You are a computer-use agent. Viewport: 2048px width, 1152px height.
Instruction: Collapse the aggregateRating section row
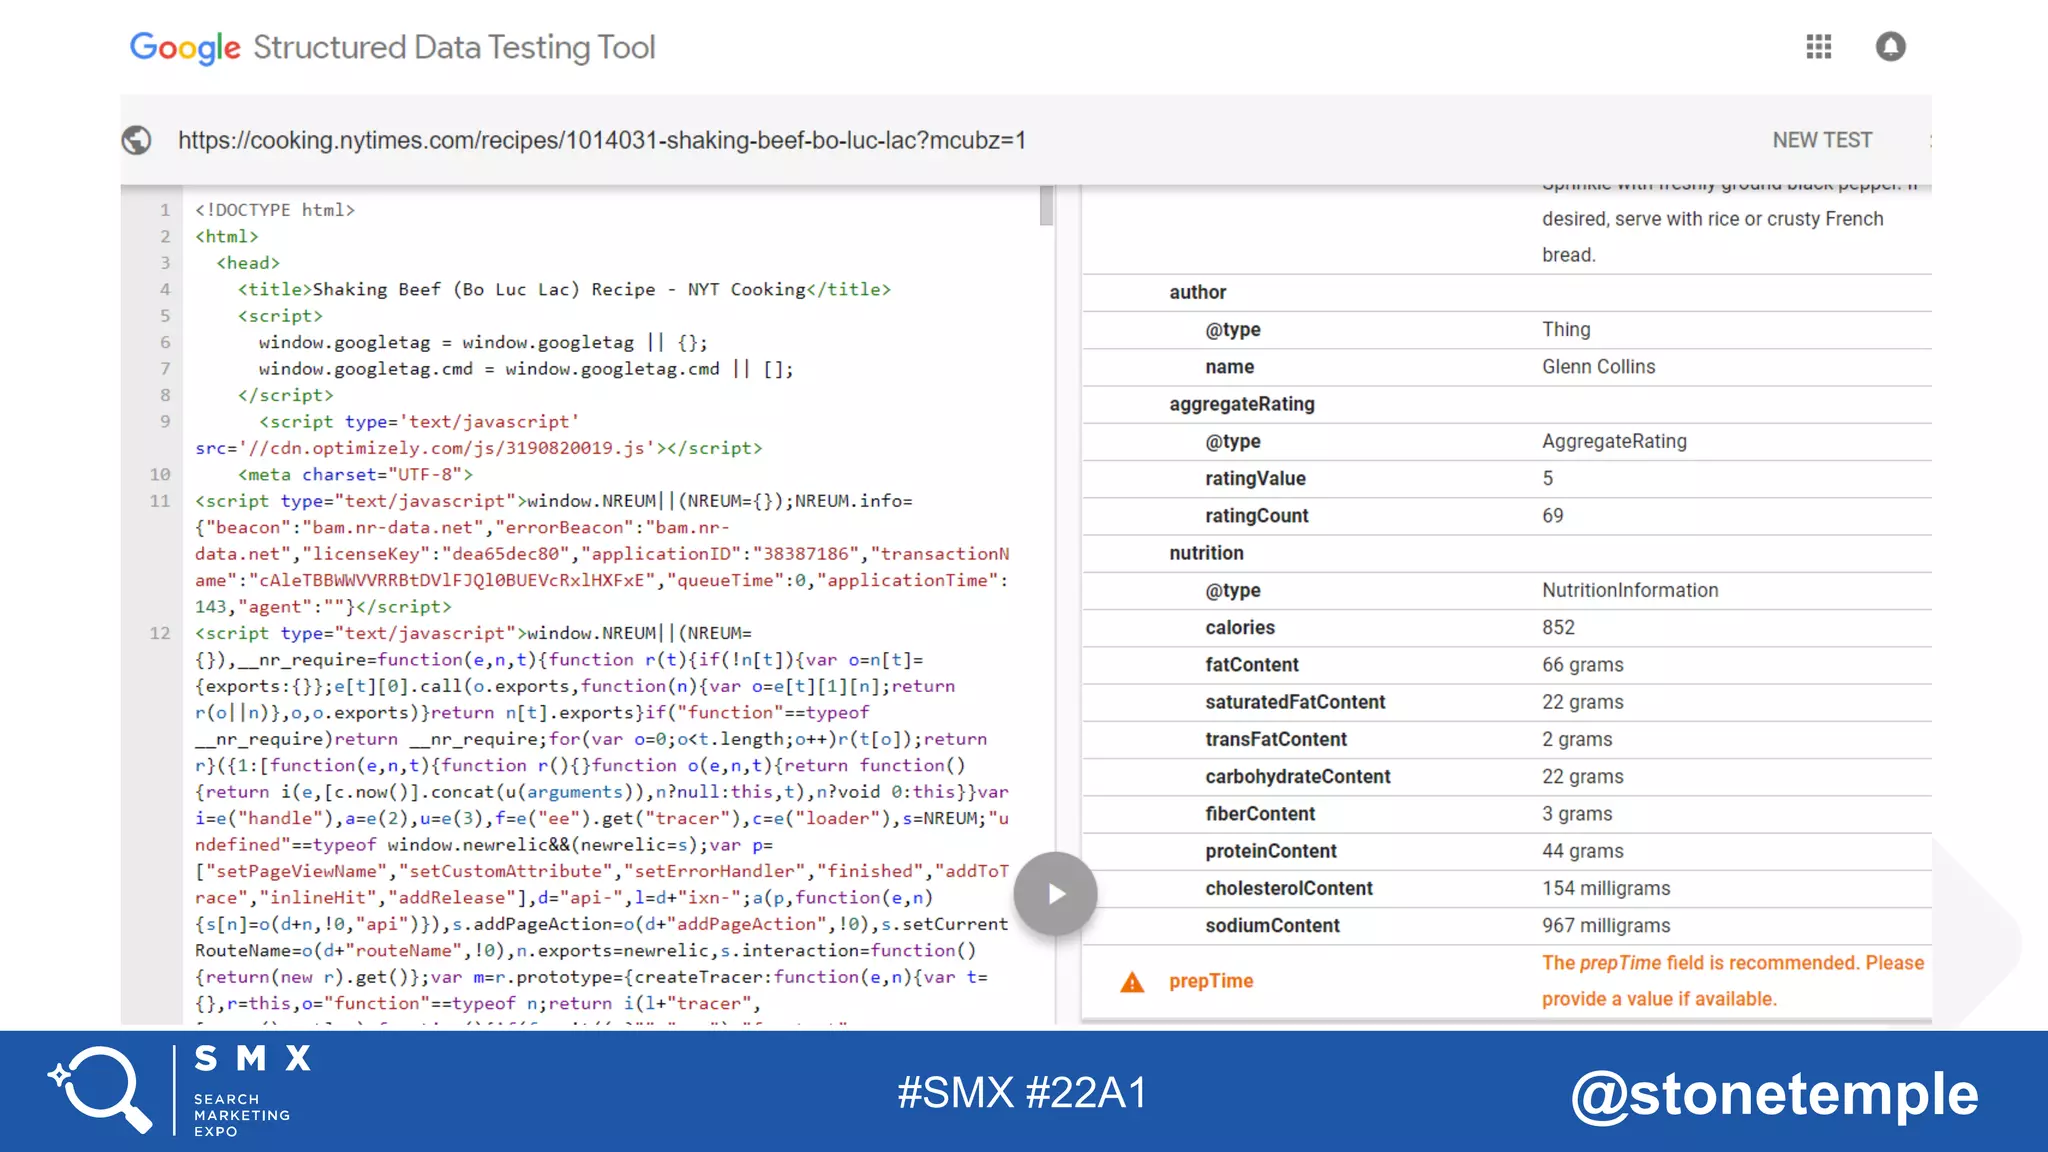click(x=1241, y=404)
